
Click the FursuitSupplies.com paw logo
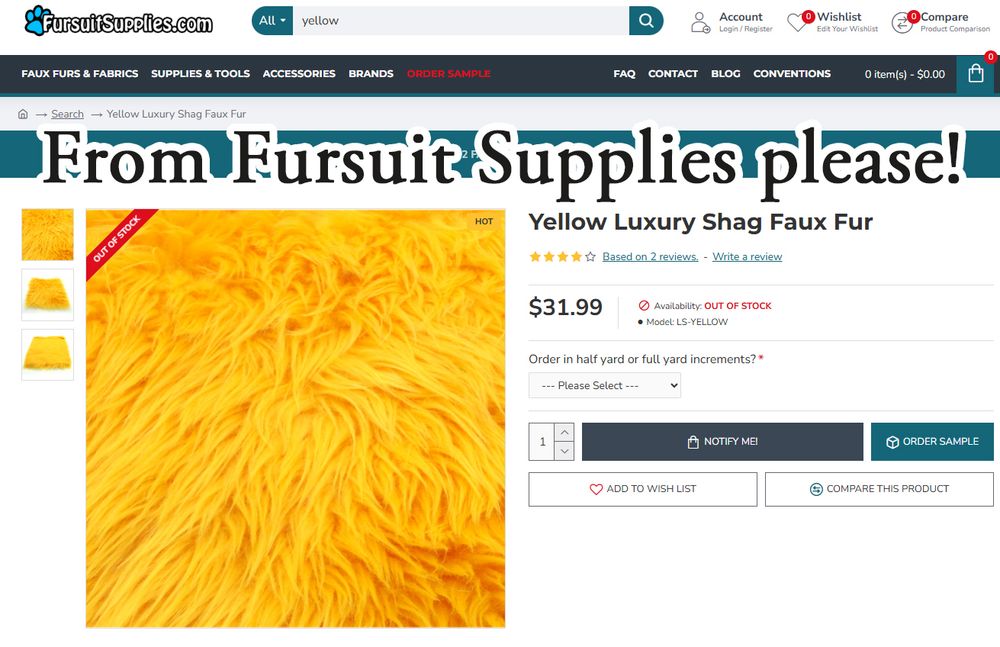pyautogui.click(x=119, y=22)
